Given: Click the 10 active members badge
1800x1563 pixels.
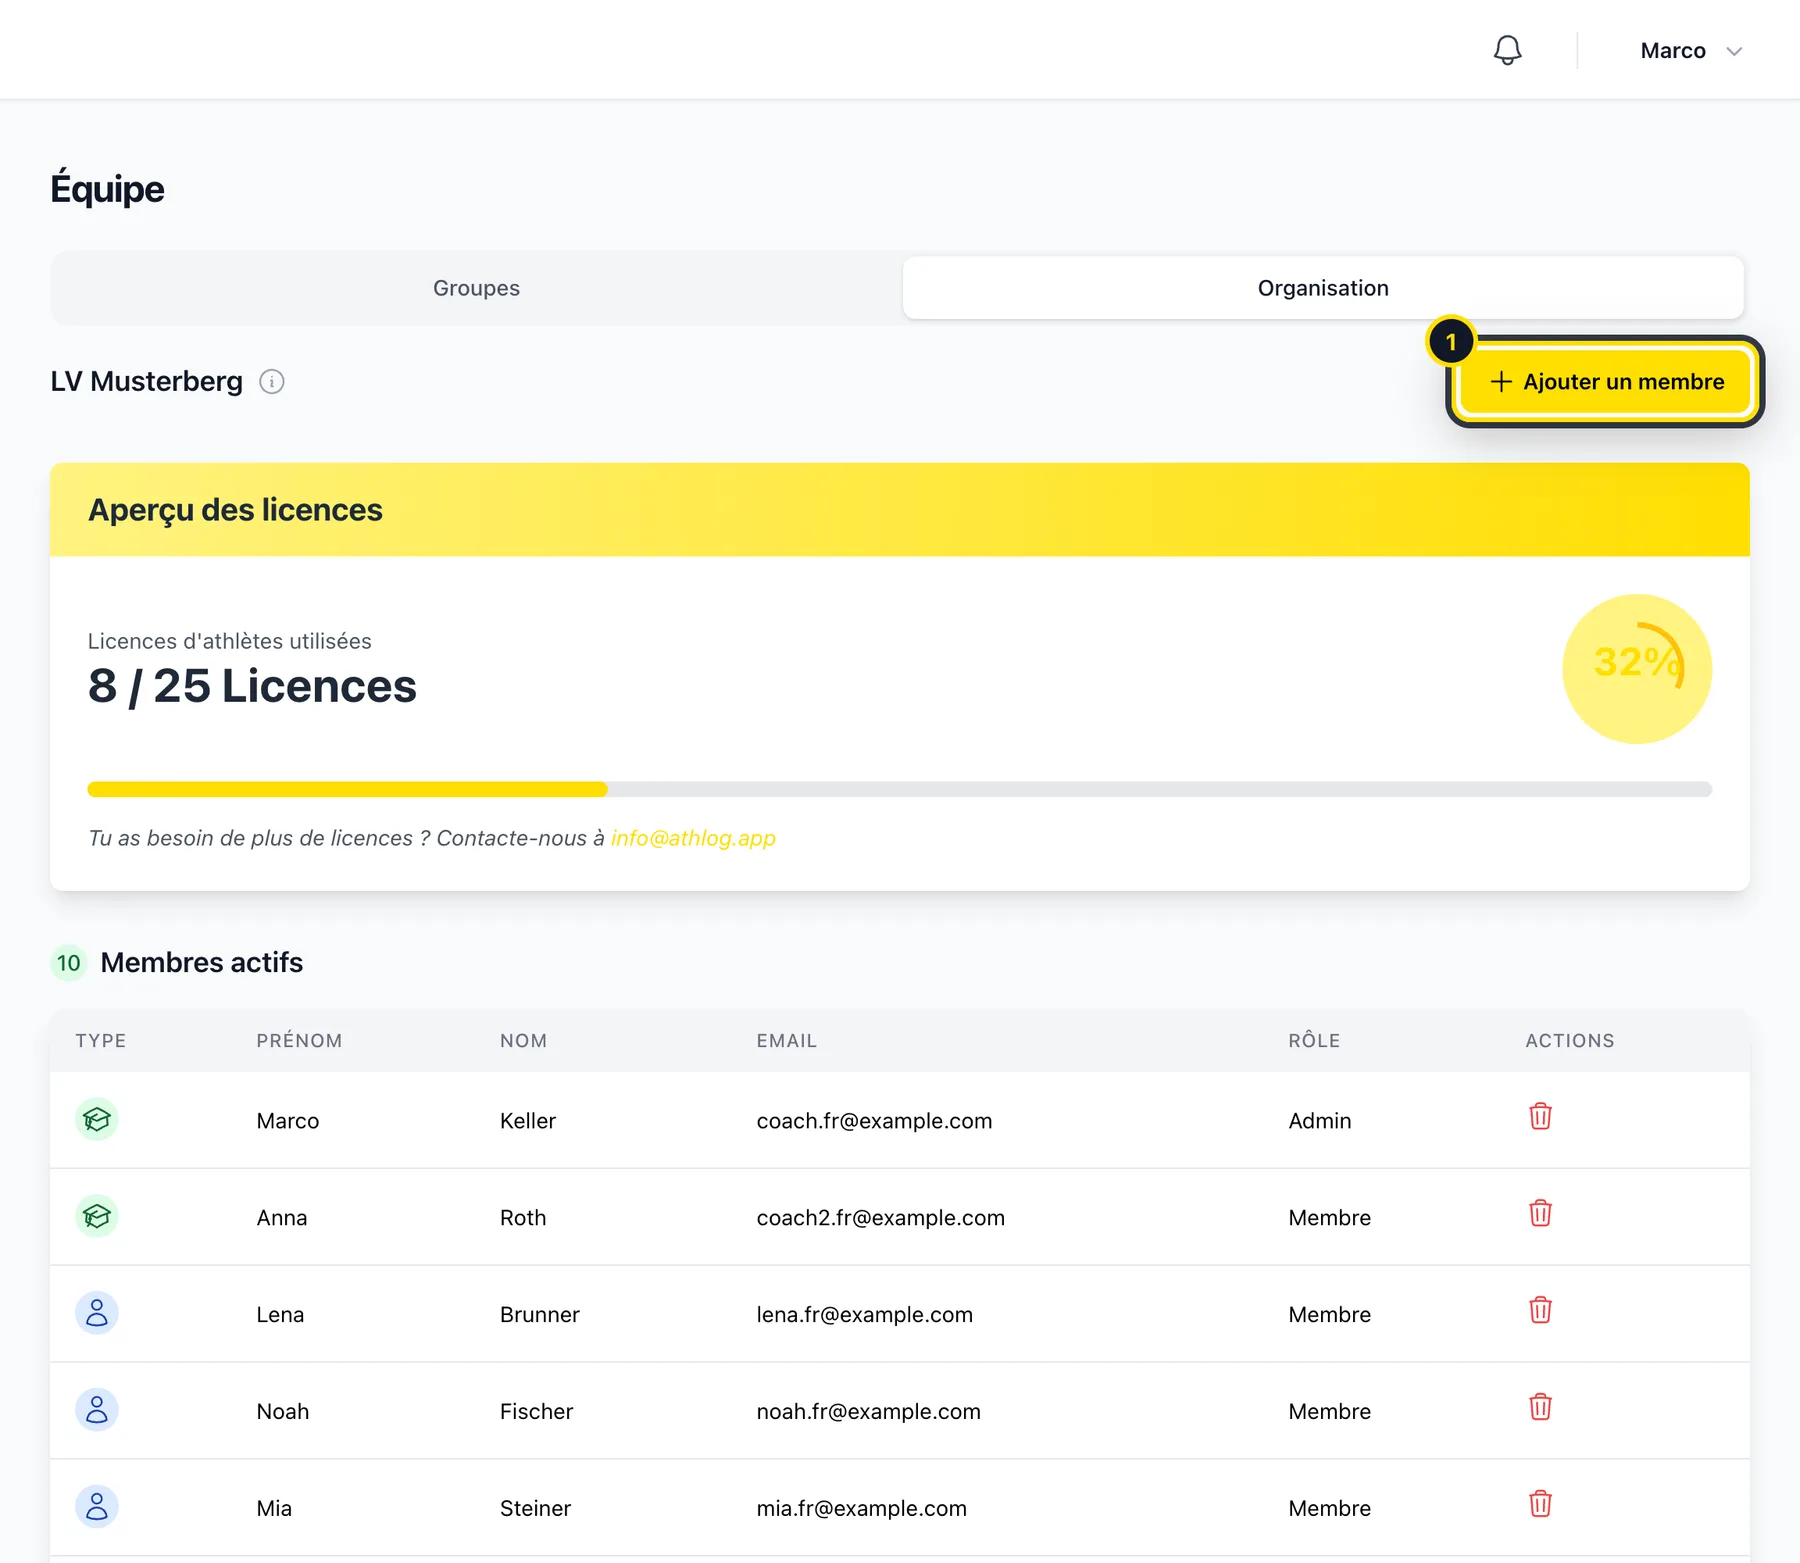Looking at the screenshot, I should coord(68,963).
